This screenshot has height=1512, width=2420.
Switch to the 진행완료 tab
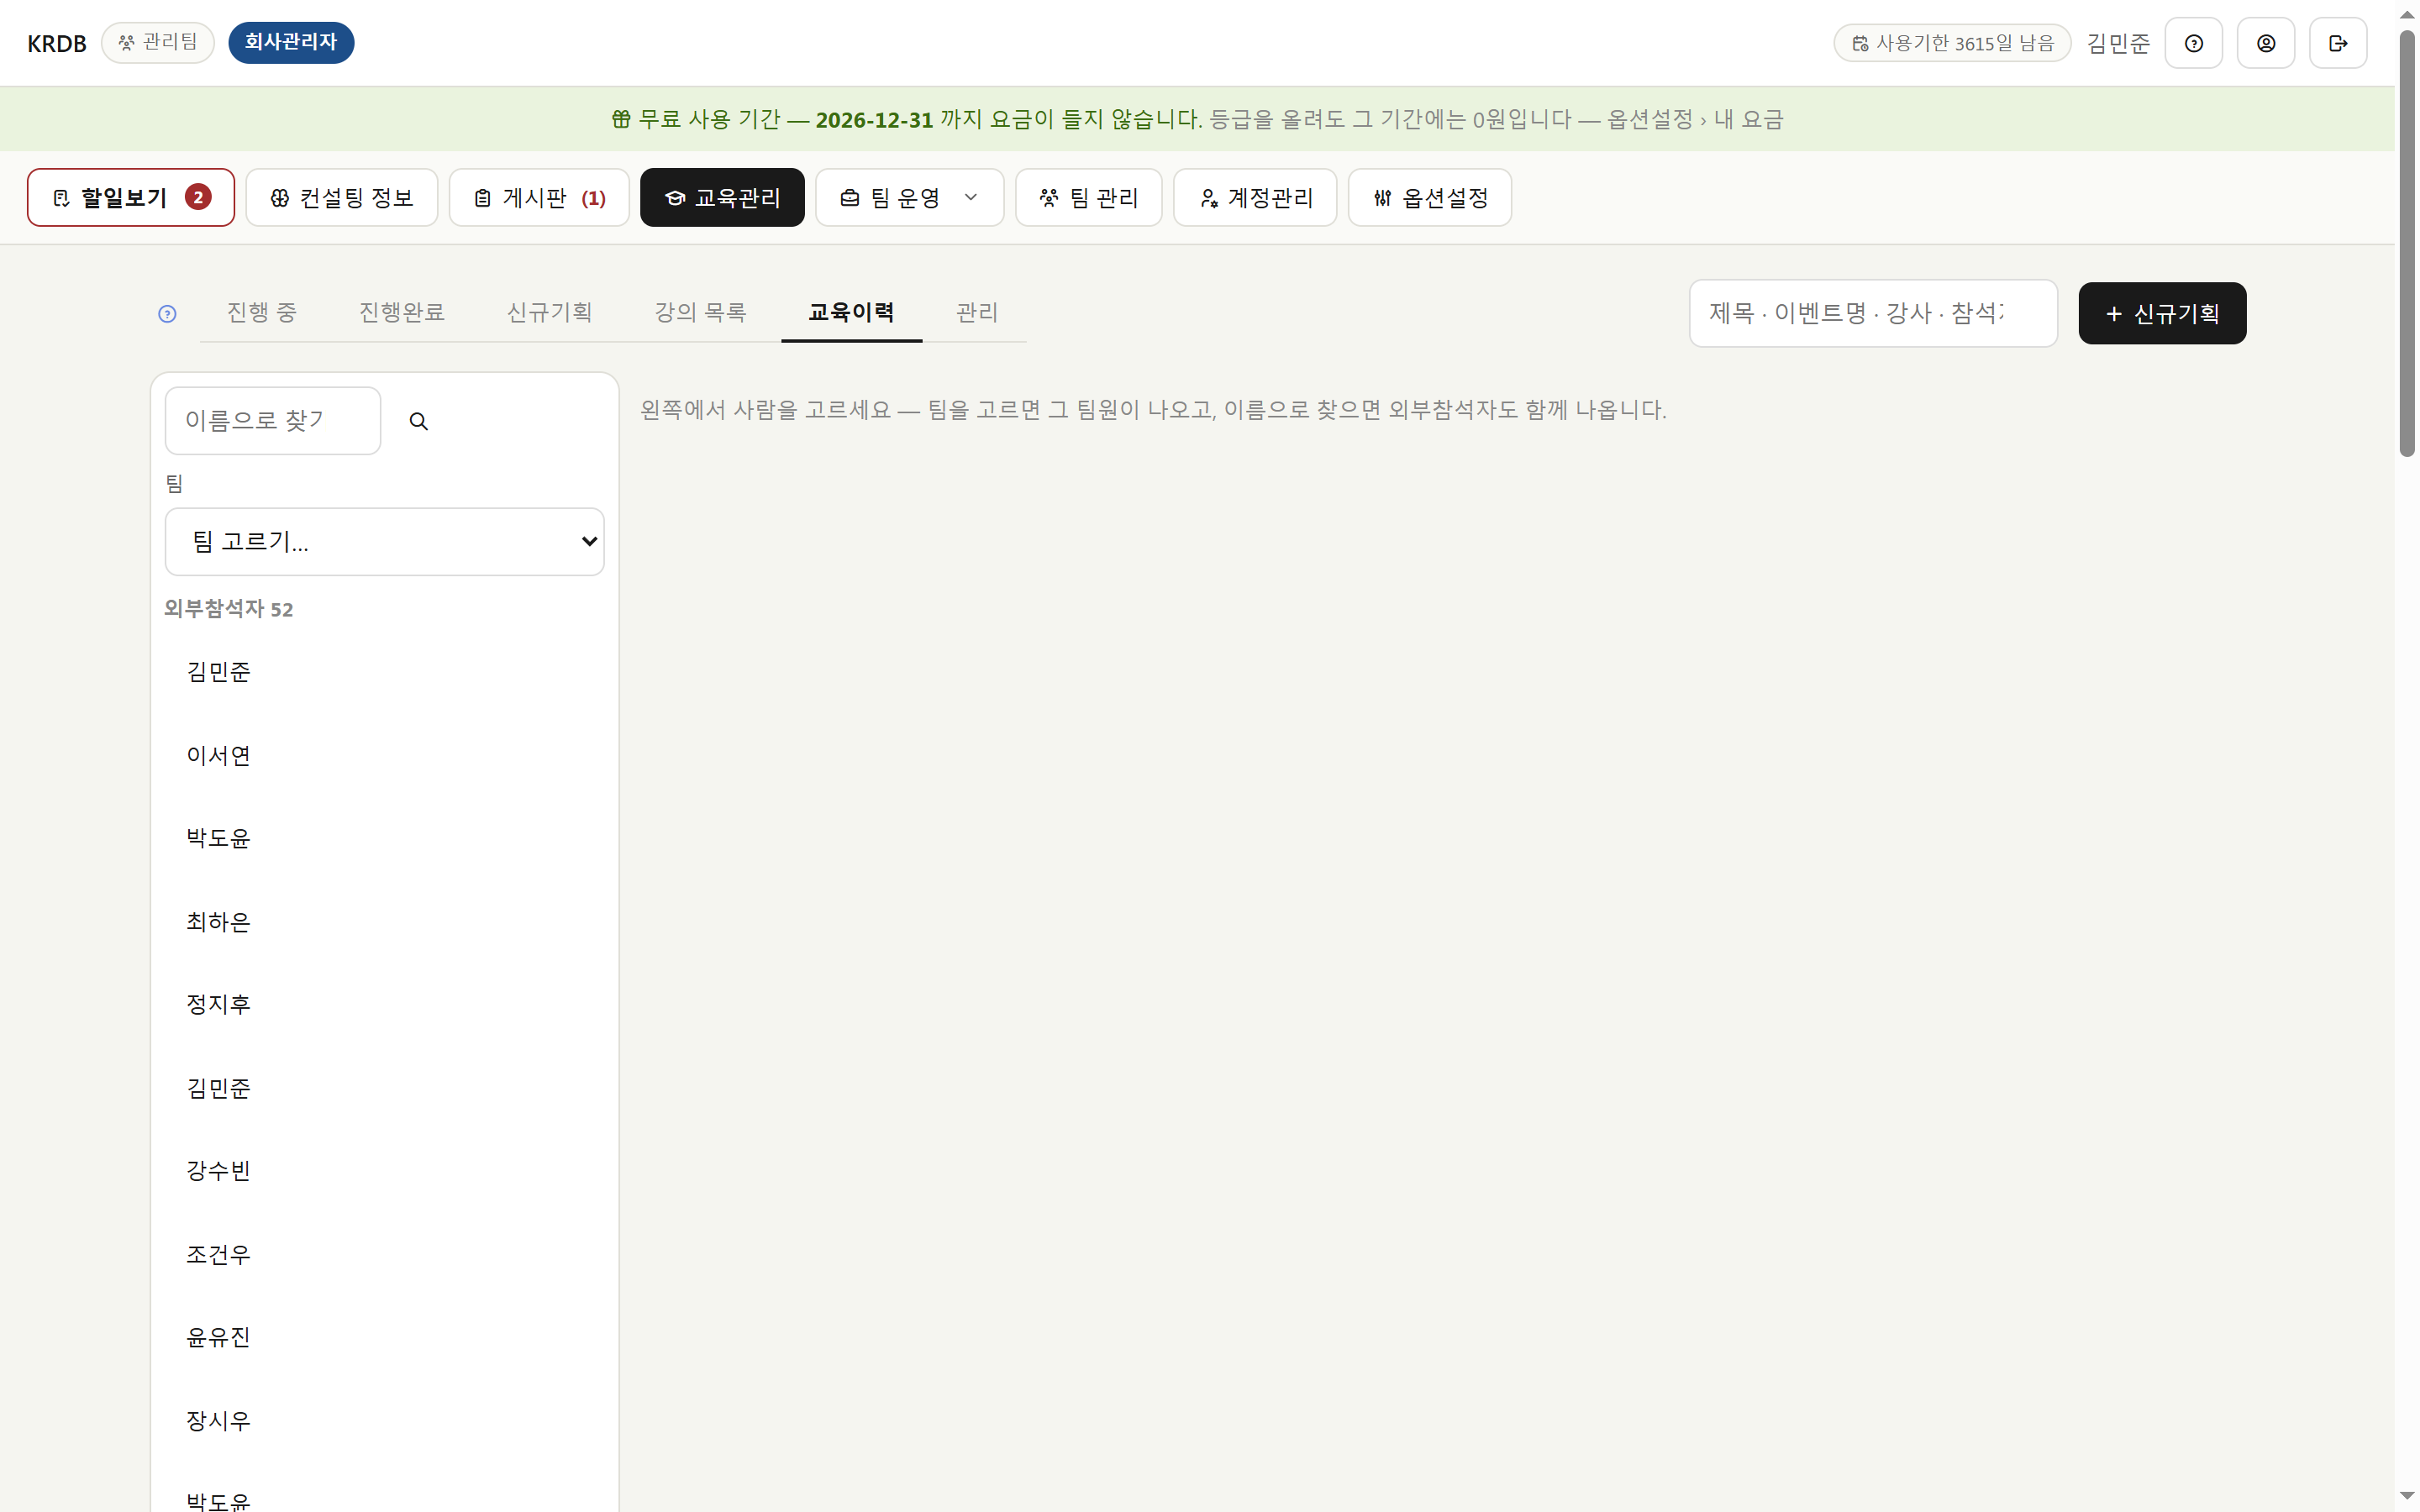pos(402,312)
